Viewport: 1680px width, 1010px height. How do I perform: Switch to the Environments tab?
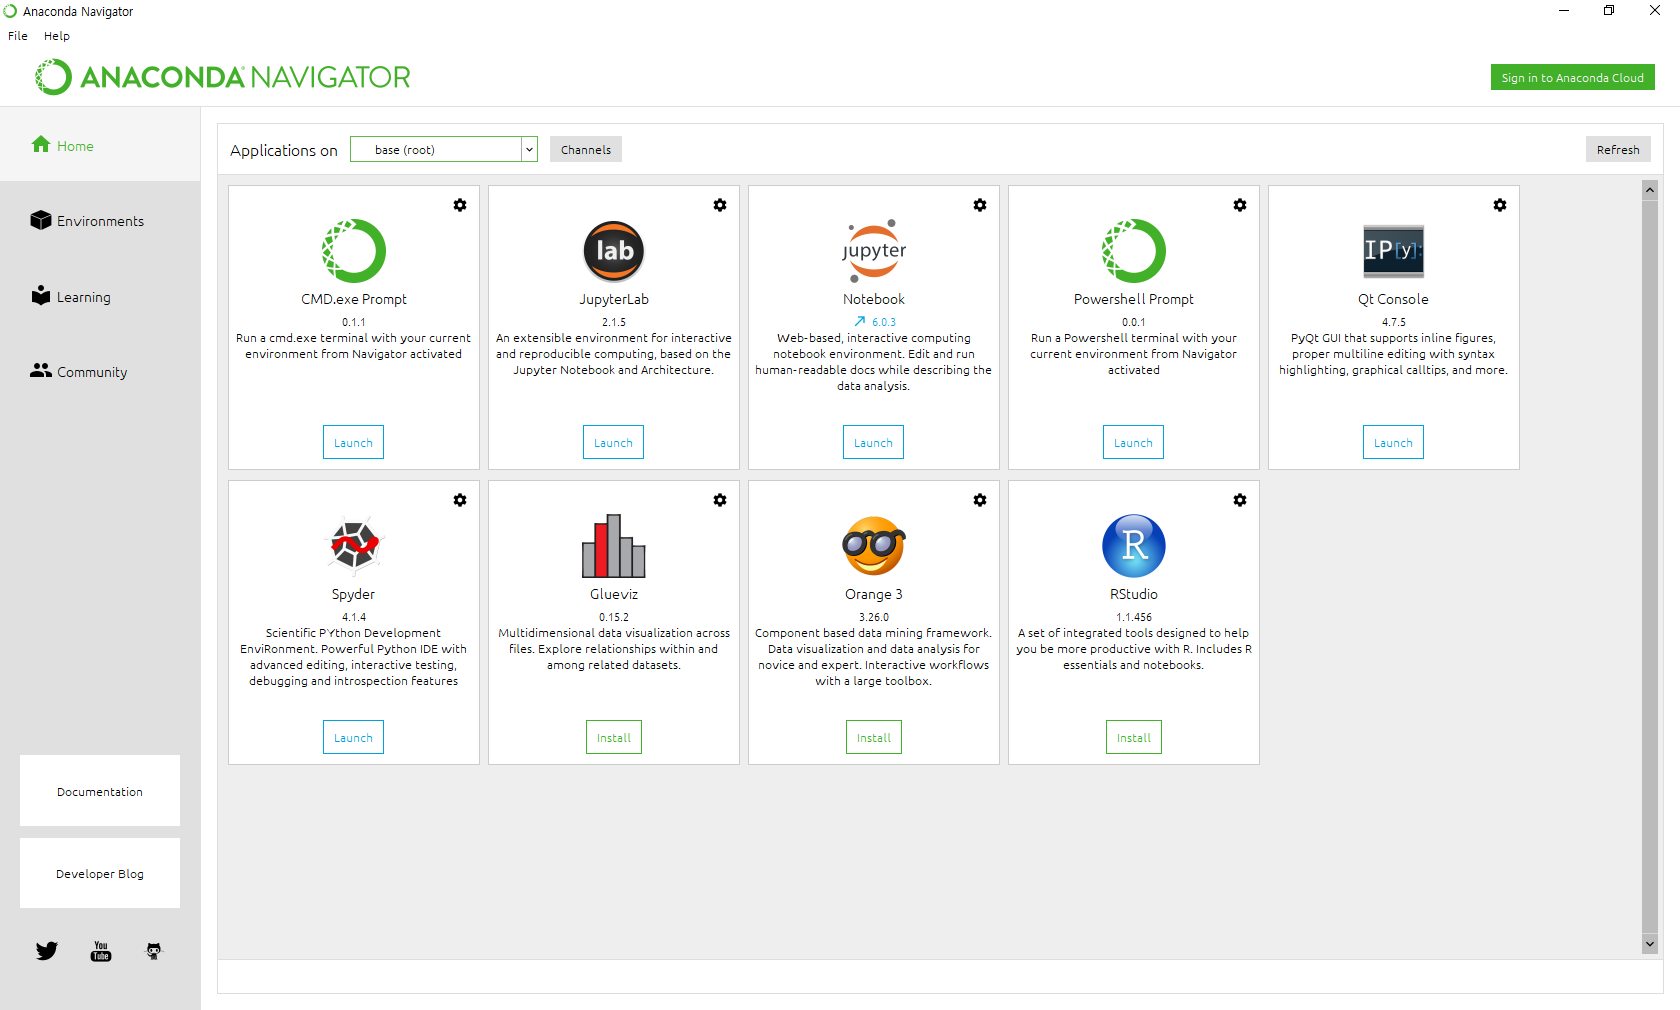coord(100,221)
